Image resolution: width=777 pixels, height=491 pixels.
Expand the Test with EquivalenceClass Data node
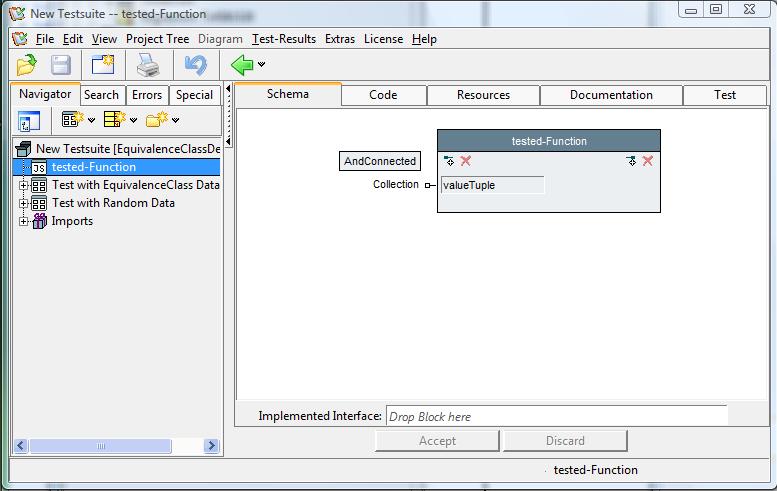(24, 185)
